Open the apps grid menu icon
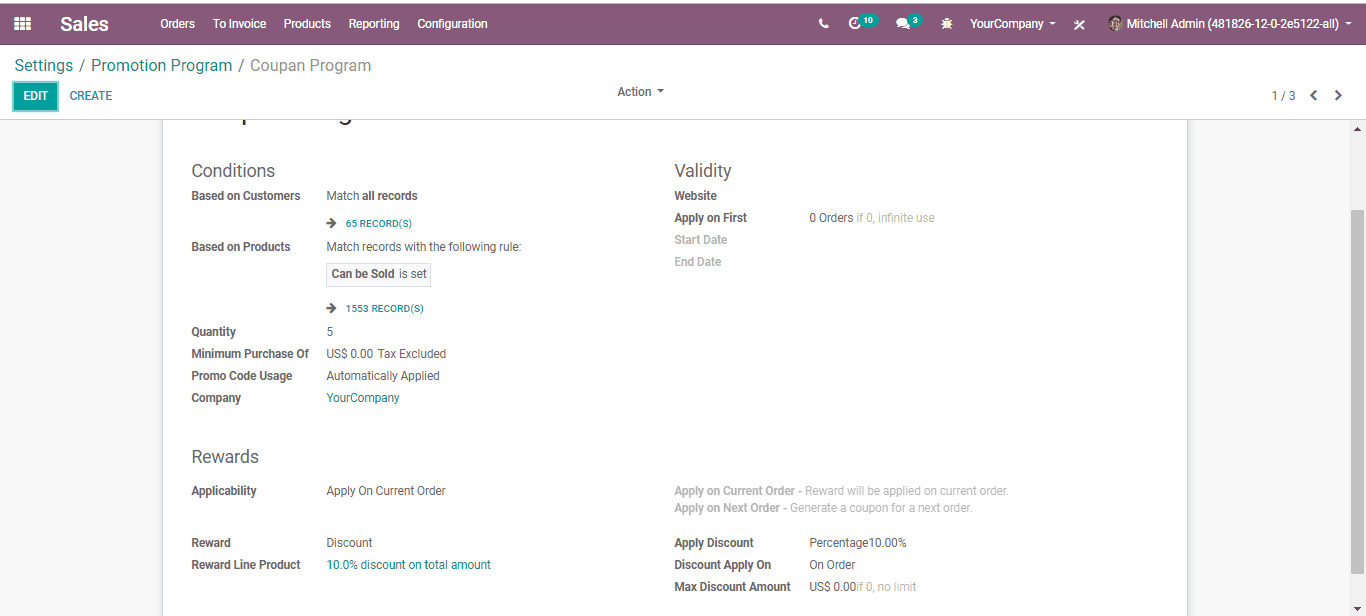Screen dimensions: 1366x616 coord(22,23)
